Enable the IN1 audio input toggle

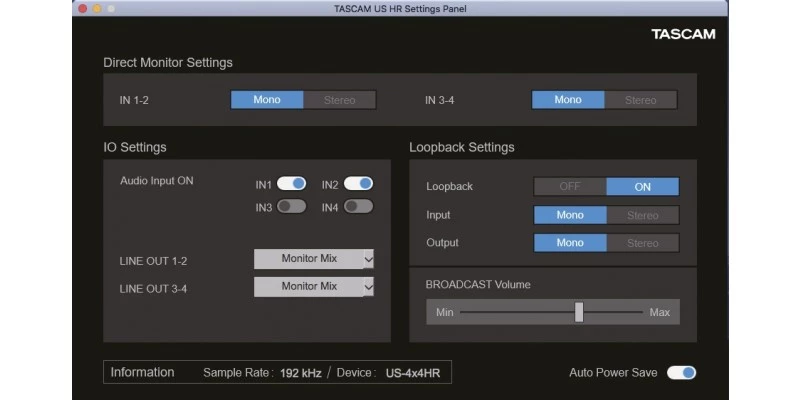coord(292,184)
